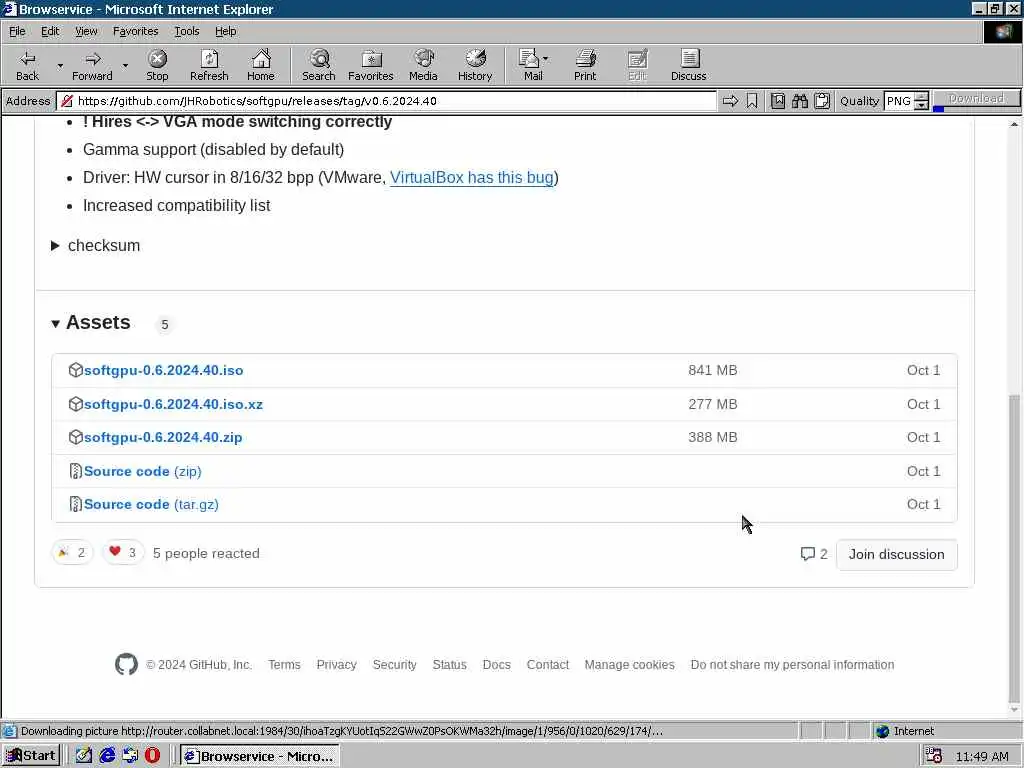1024x768 pixels.
Task: Click Do not share my personal information
Action: tap(792, 664)
